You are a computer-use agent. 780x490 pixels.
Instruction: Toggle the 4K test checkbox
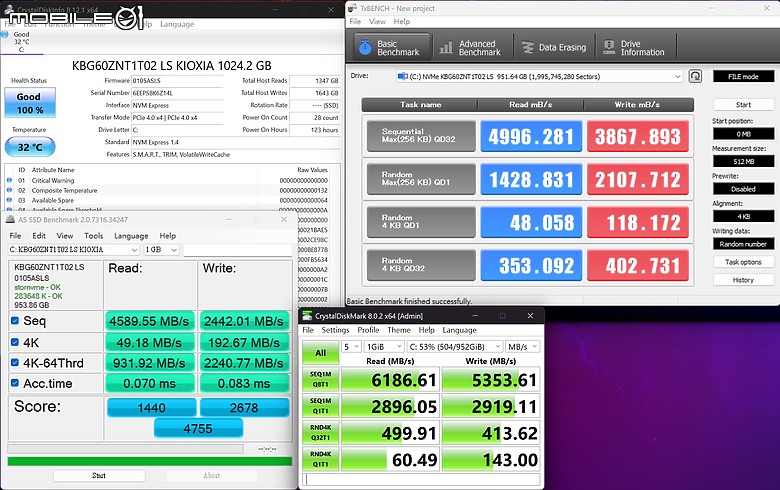(15, 342)
